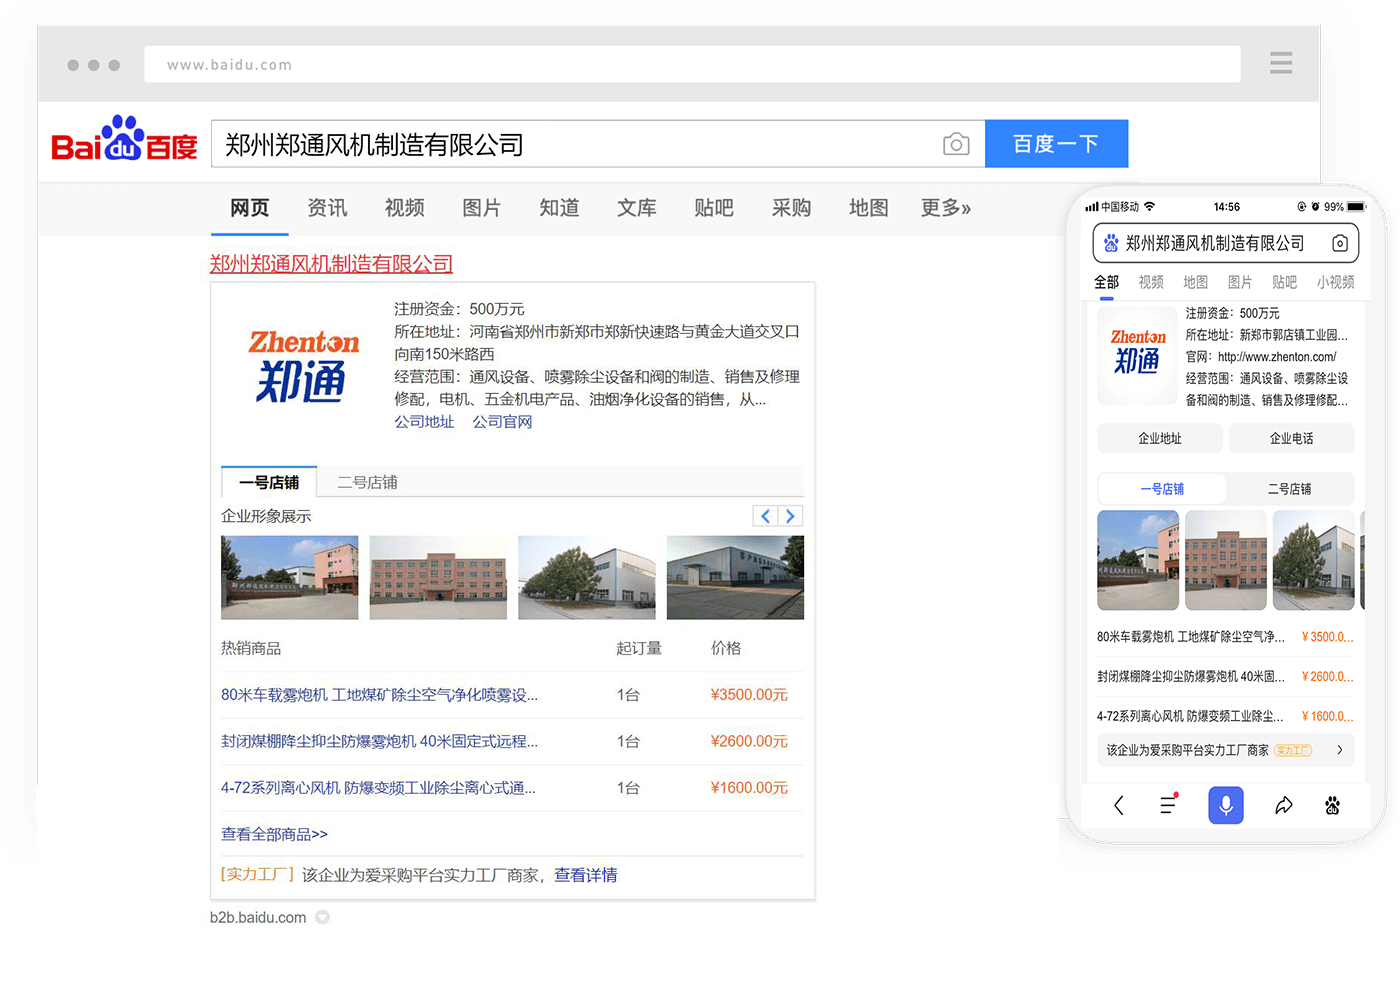Tap the back arrow in phone bottom bar
The width and height of the screenshot is (1400, 1000).
pos(1119,805)
